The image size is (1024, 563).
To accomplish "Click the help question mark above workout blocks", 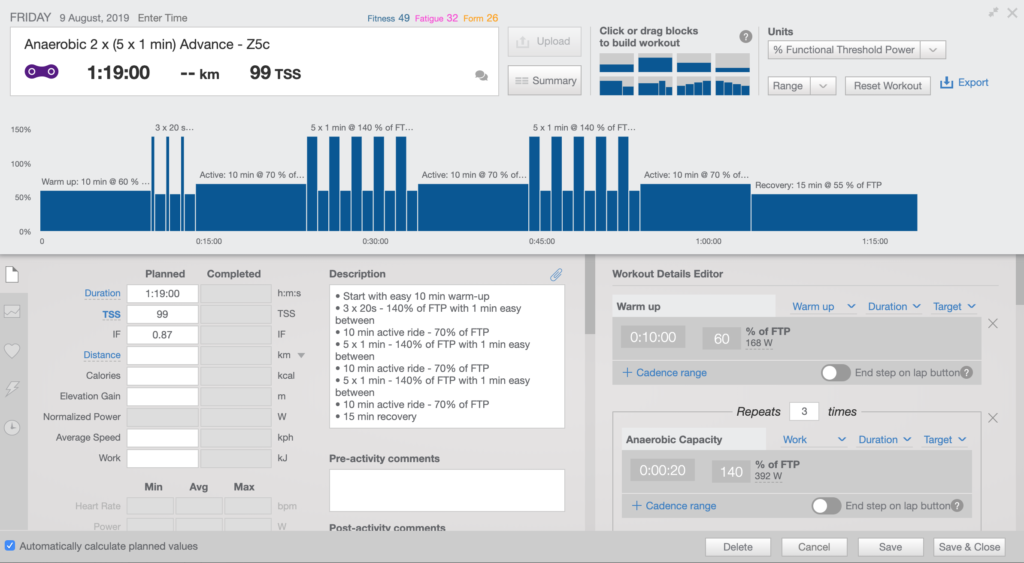I will coord(745,37).
